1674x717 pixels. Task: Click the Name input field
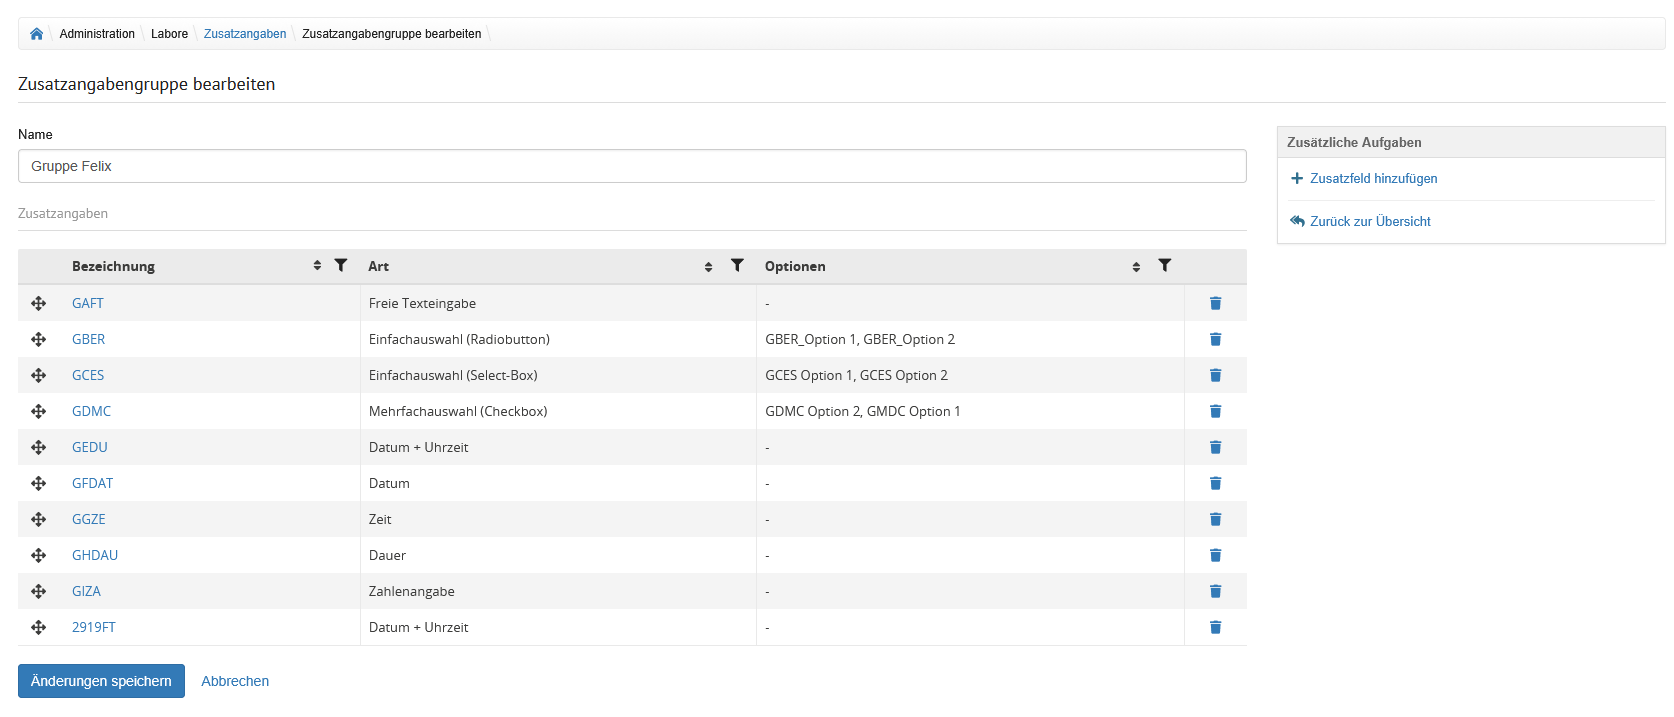click(632, 166)
